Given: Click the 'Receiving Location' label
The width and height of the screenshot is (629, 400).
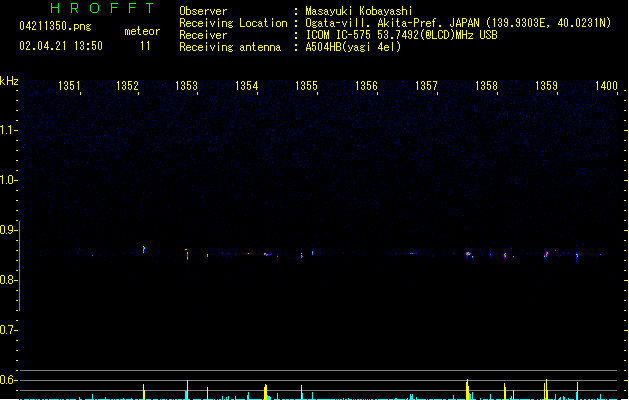Looking at the screenshot, I should click(x=233, y=23).
